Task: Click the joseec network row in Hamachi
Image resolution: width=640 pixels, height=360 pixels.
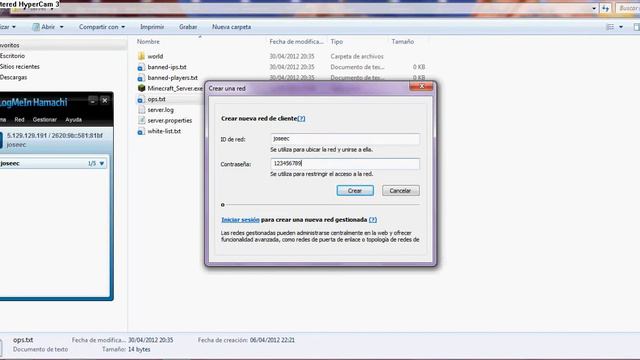Action: (53, 163)
